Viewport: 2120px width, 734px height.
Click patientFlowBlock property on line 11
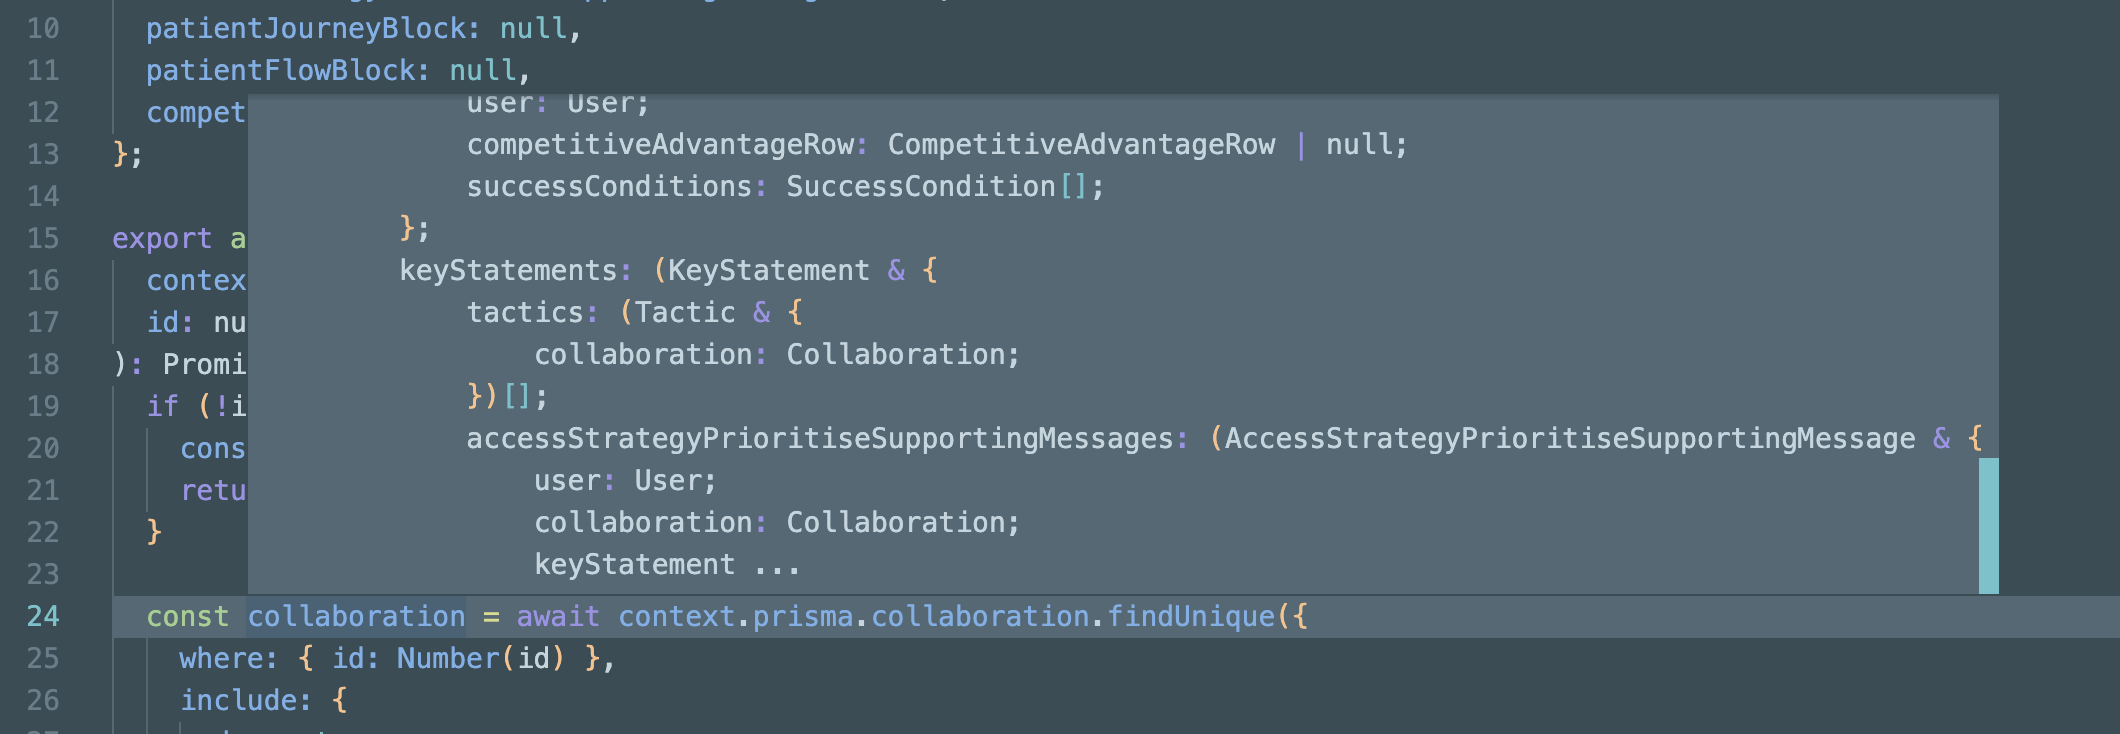click(281, 70)
